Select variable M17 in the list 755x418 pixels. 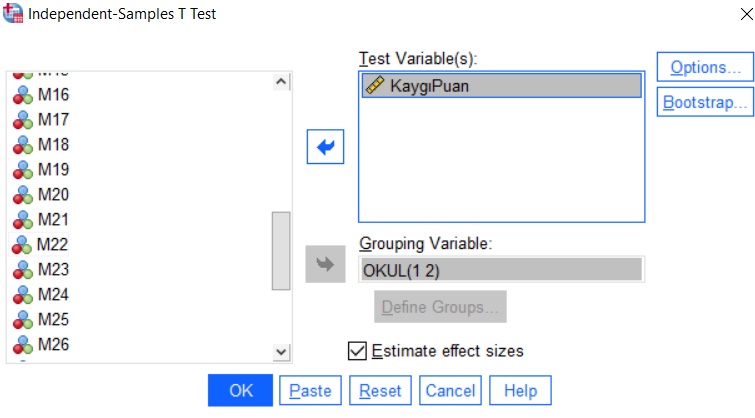click(53, 120)
